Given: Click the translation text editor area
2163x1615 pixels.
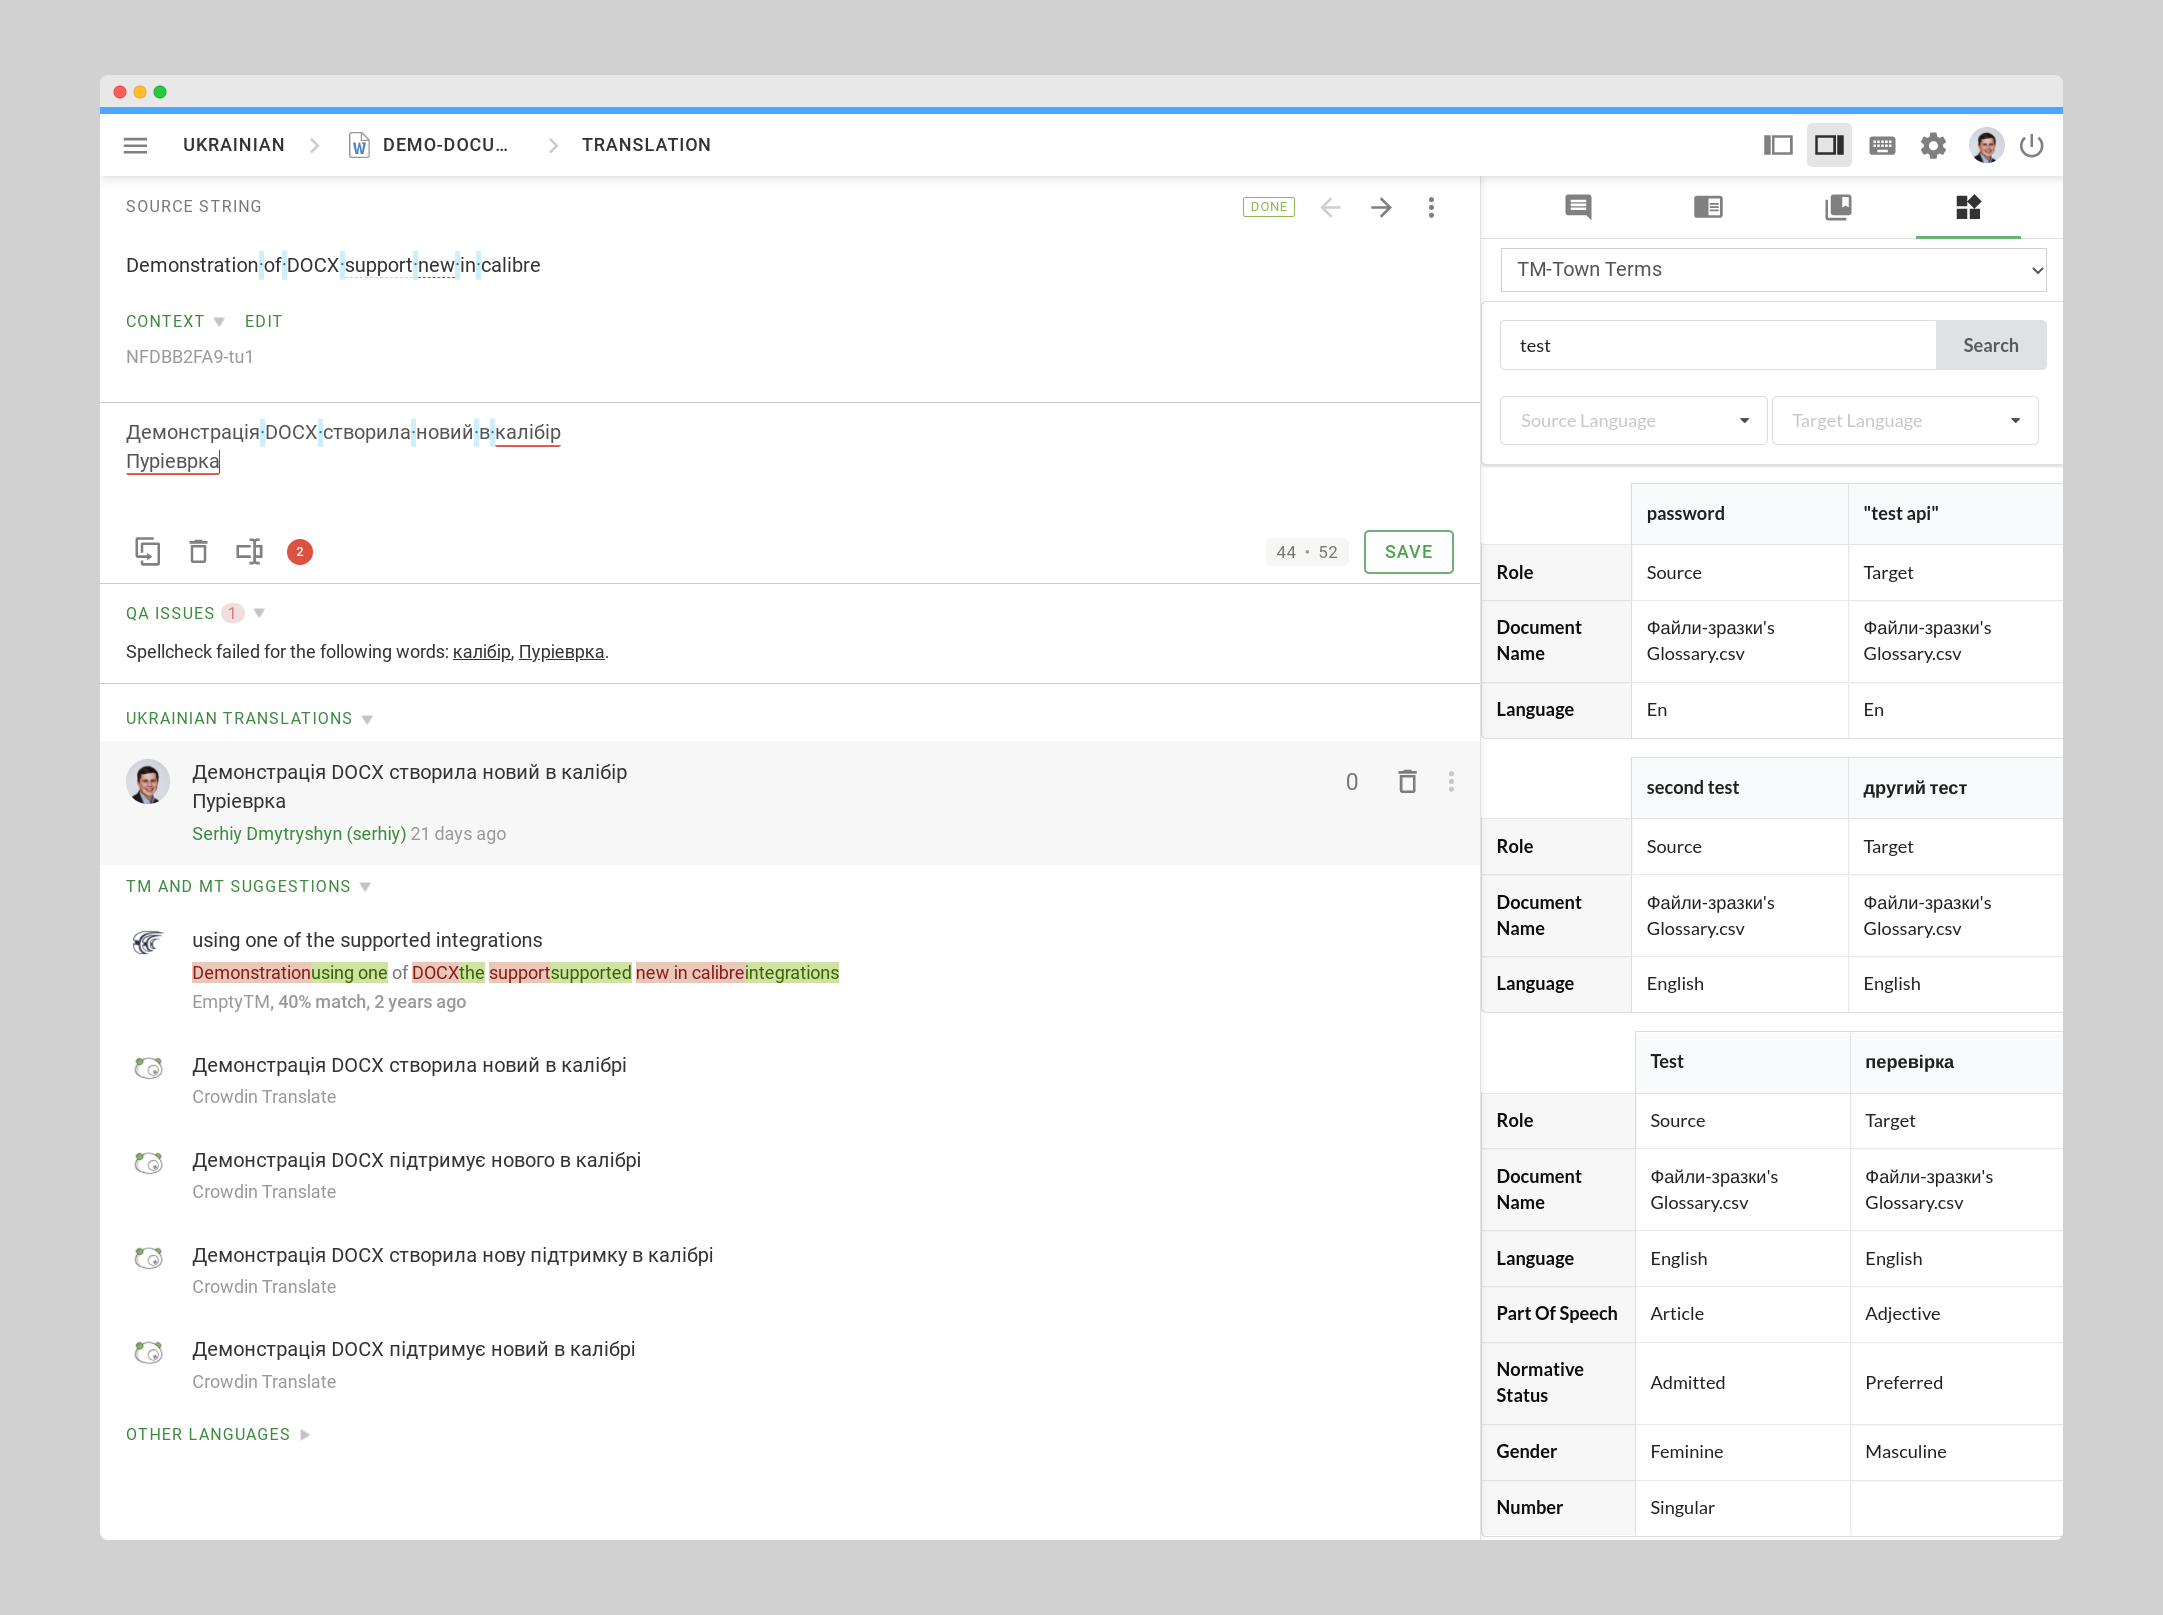Looking at the screenshot, I should pyautogui.click(x=789, y=460).
